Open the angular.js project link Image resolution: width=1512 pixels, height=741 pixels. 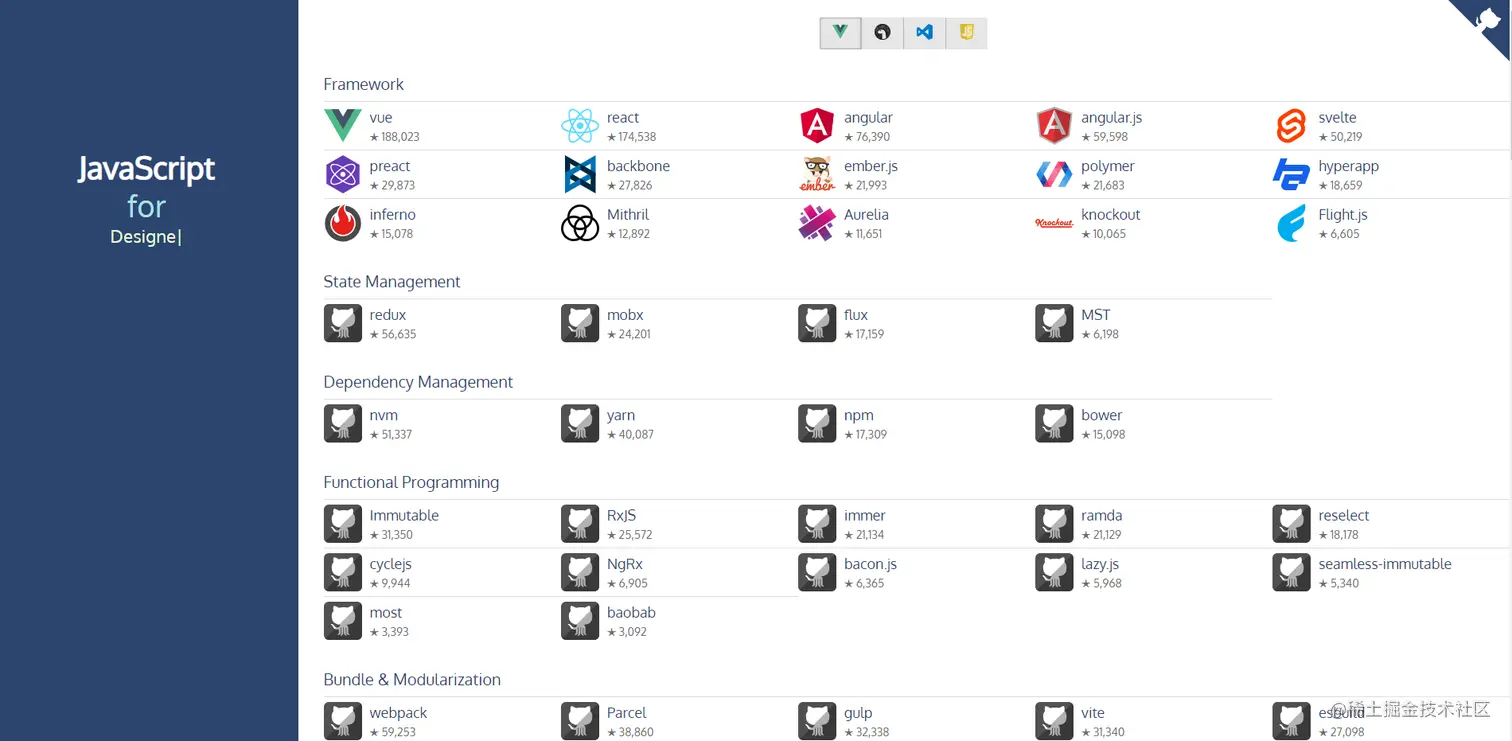(x=1111, y=118)
